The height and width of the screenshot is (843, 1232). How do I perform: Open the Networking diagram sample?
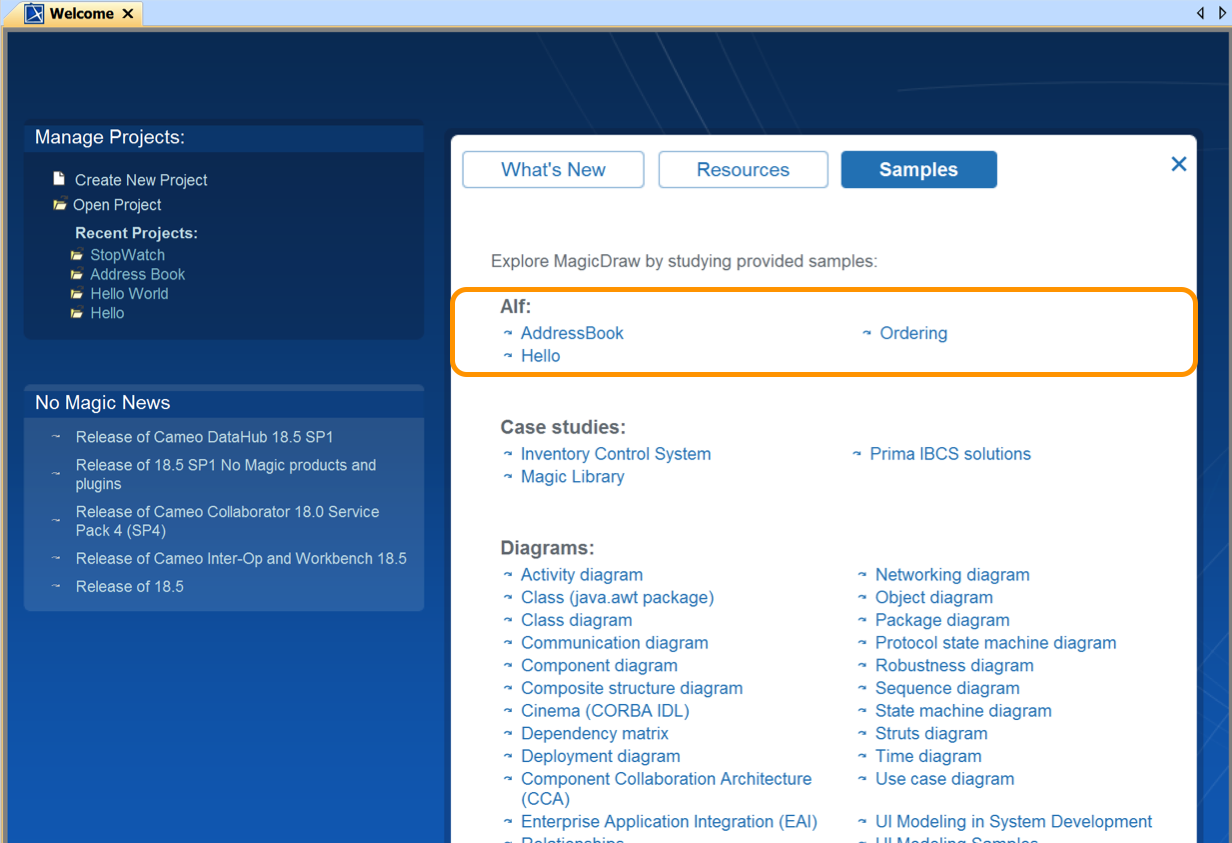pyautogui.click(x=952, y=575)
